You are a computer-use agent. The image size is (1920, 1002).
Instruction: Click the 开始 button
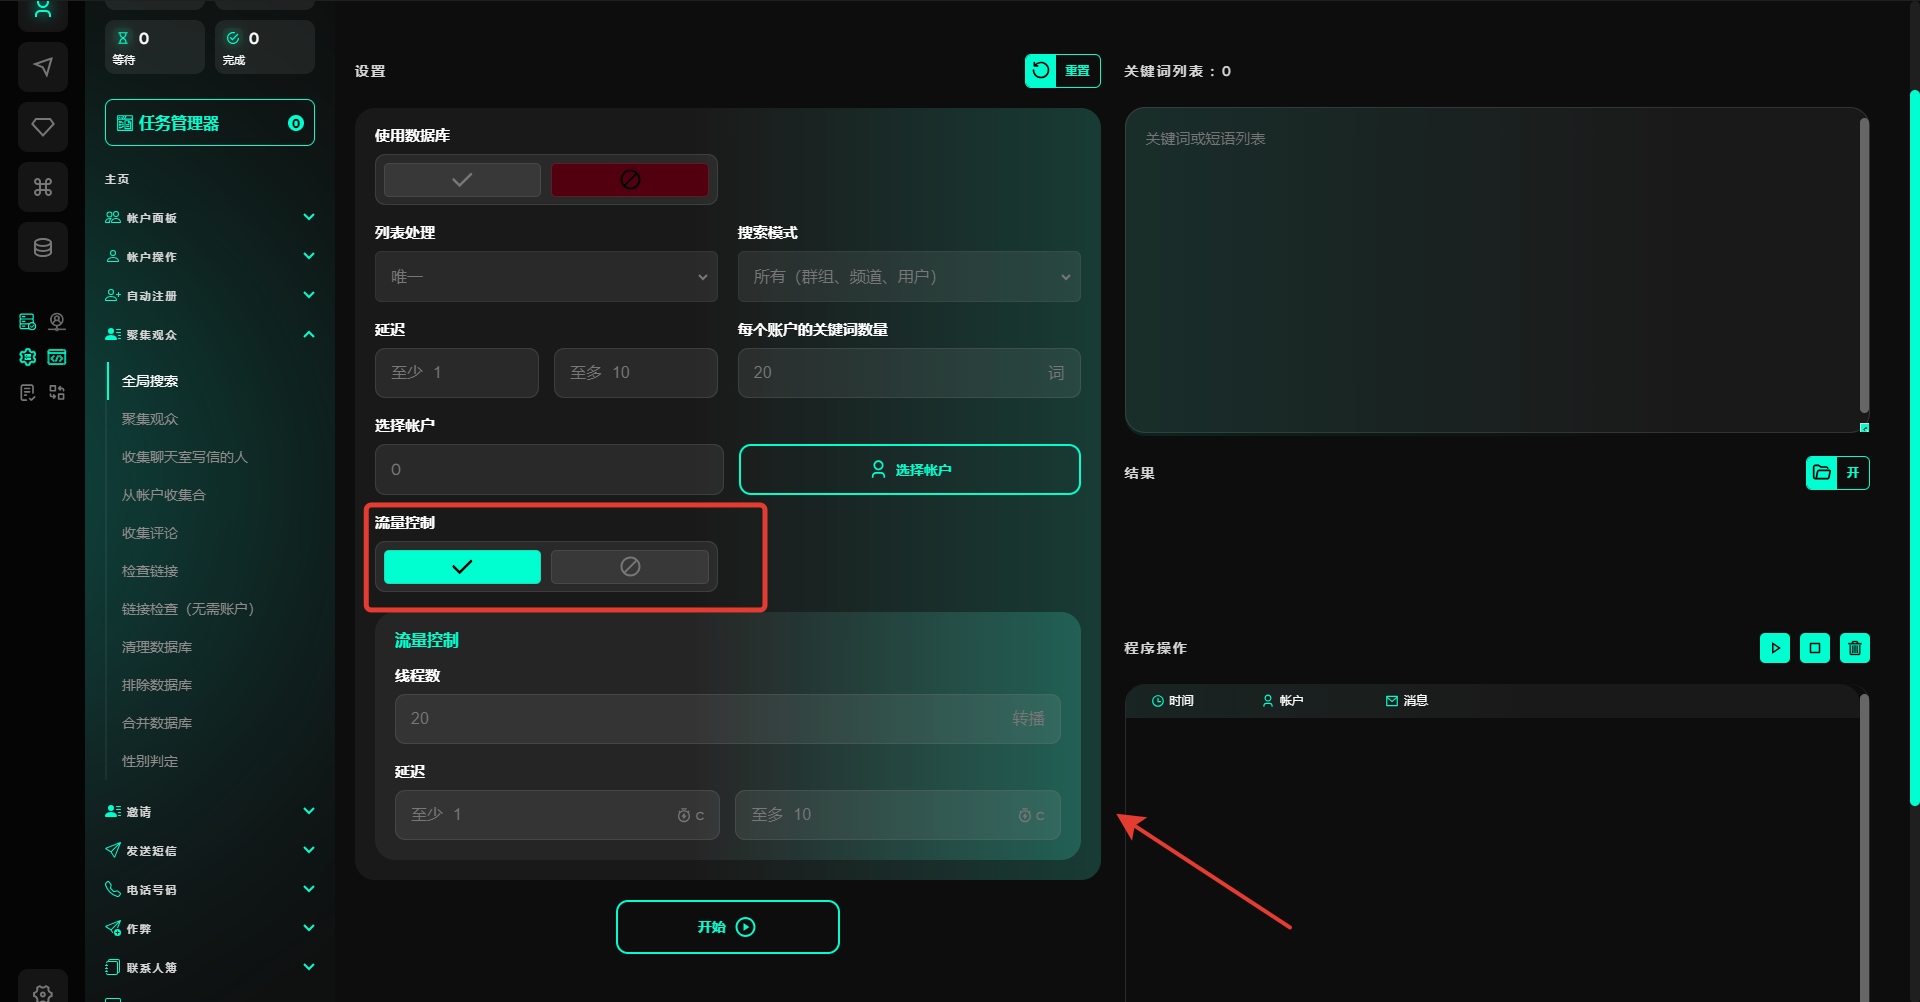click(727, 927)
